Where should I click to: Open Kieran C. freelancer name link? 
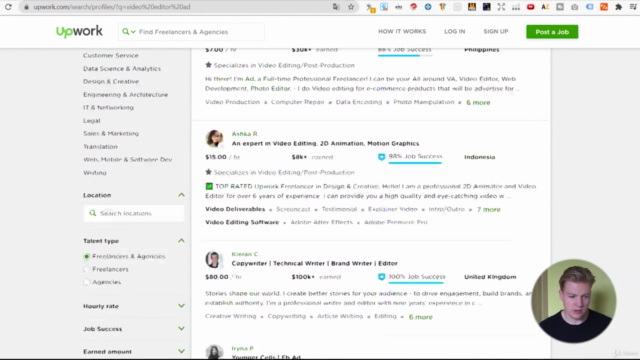pyautogui.click(x=245, y=254)
